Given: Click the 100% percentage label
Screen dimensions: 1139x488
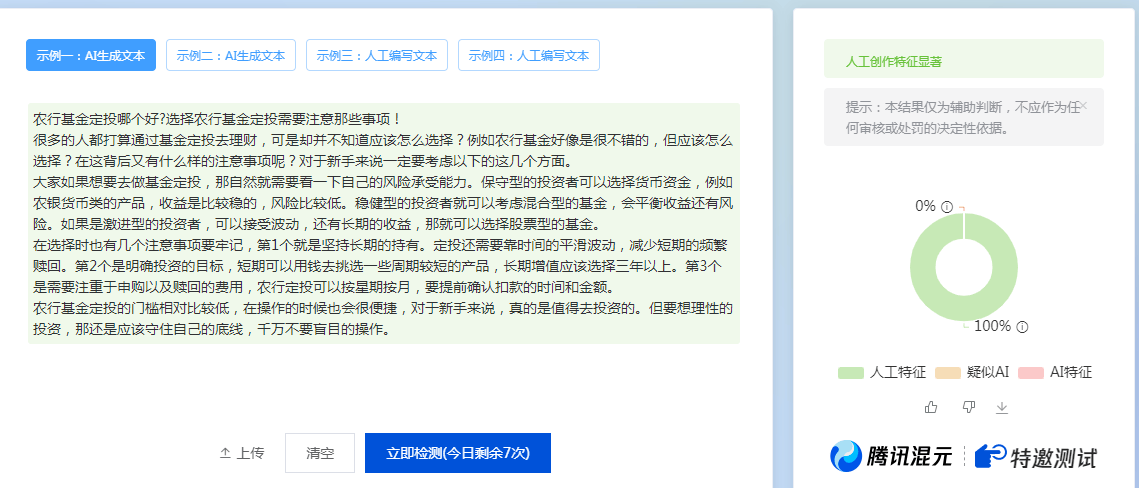Looking at the screenshot, I should 992,327.
